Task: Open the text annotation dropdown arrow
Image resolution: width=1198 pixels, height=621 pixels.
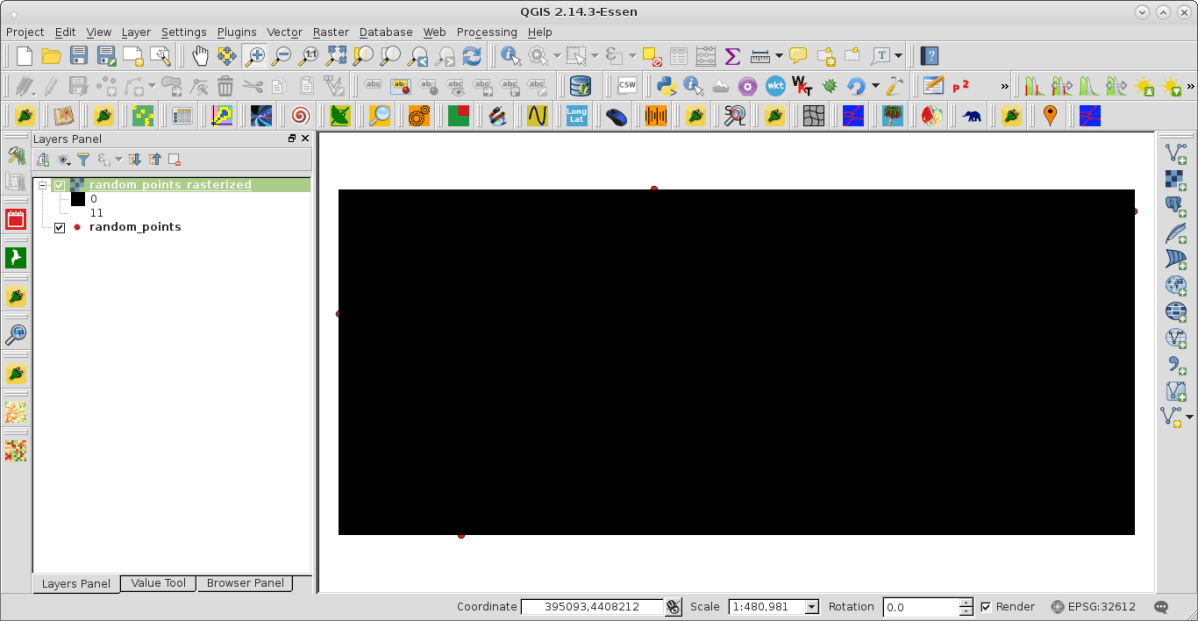Action: 898,56
